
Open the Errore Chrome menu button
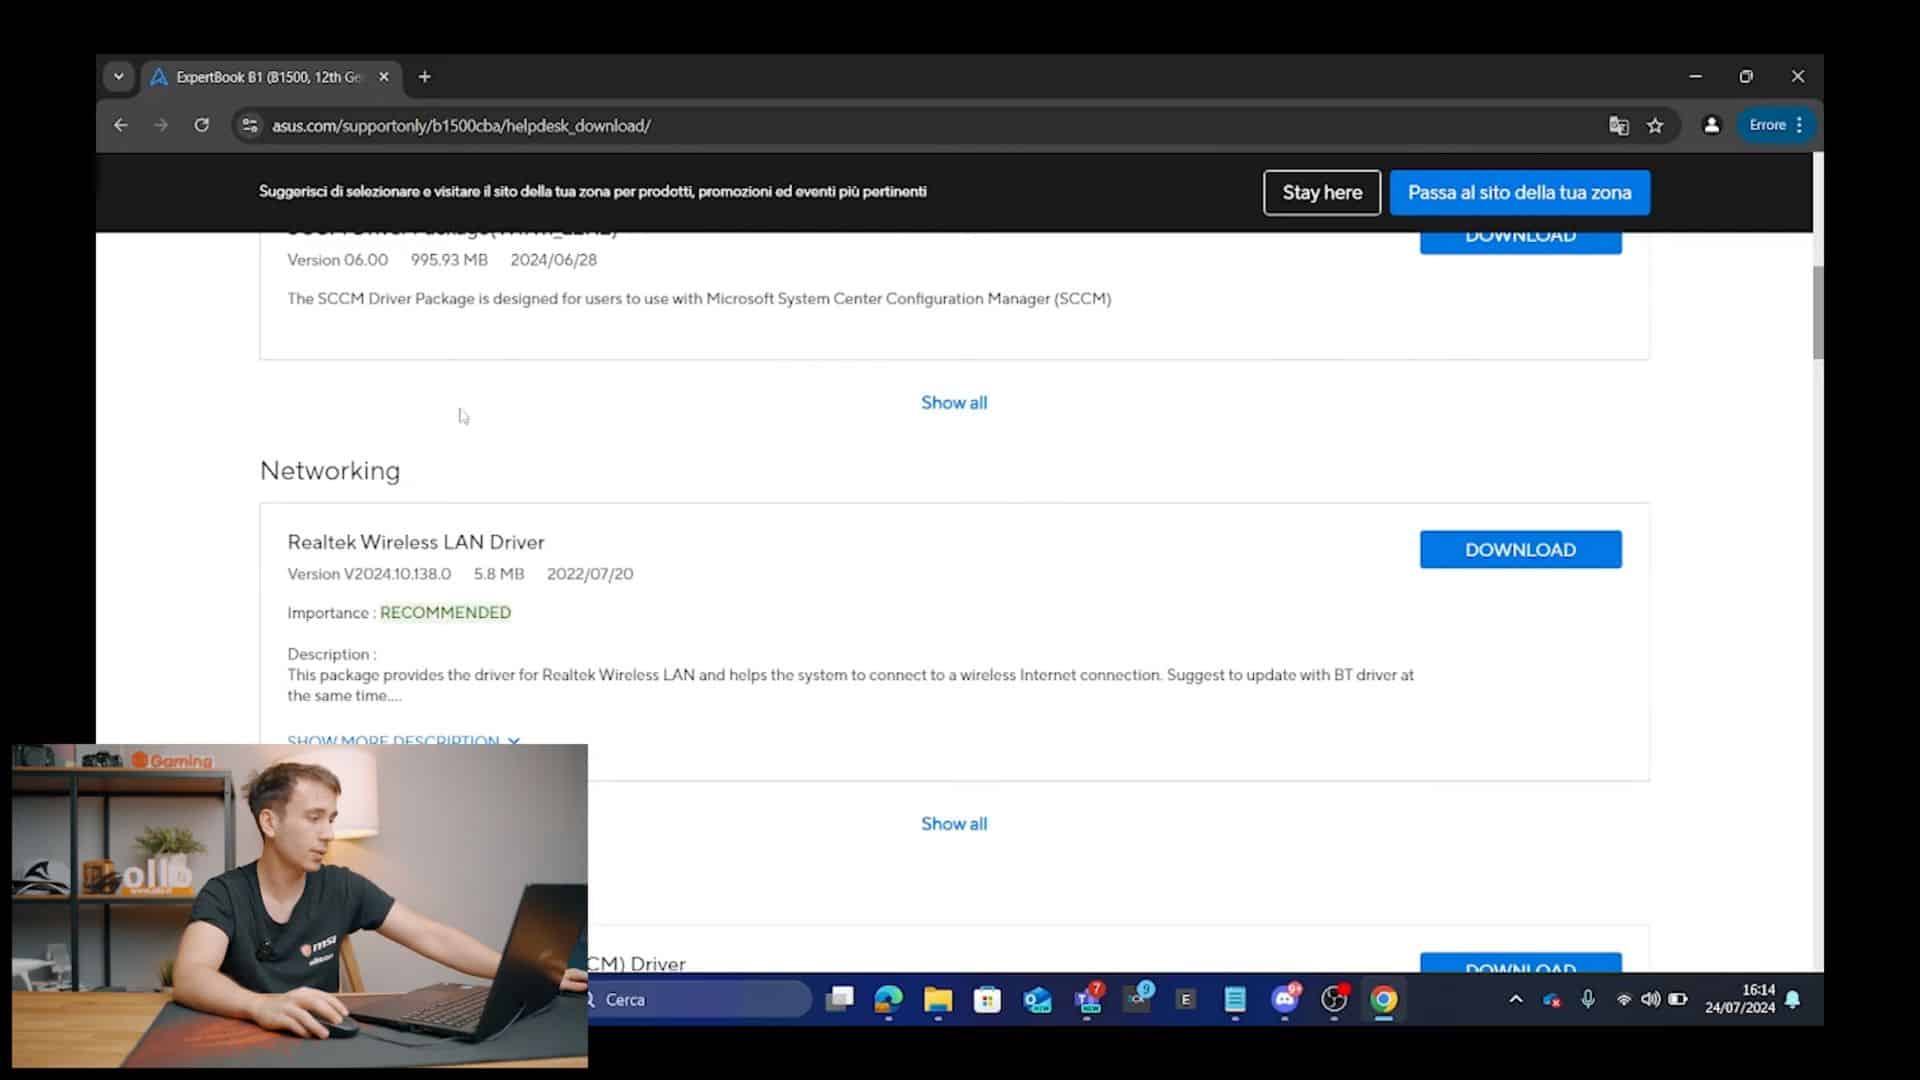click(x=1776, y=125)
